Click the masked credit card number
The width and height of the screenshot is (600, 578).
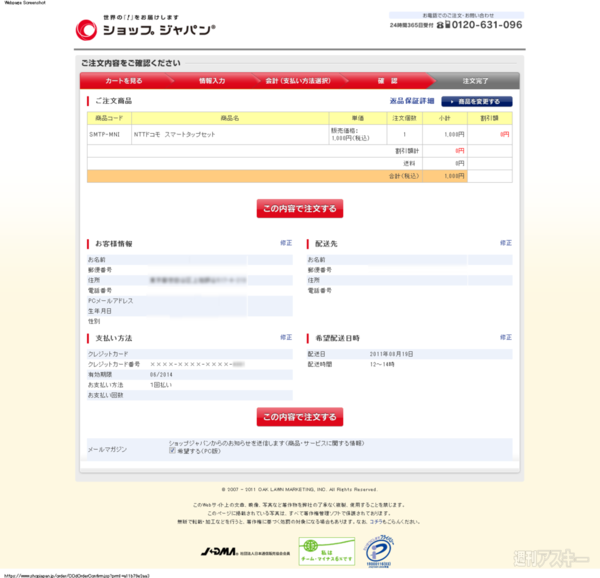coord(197,364)
